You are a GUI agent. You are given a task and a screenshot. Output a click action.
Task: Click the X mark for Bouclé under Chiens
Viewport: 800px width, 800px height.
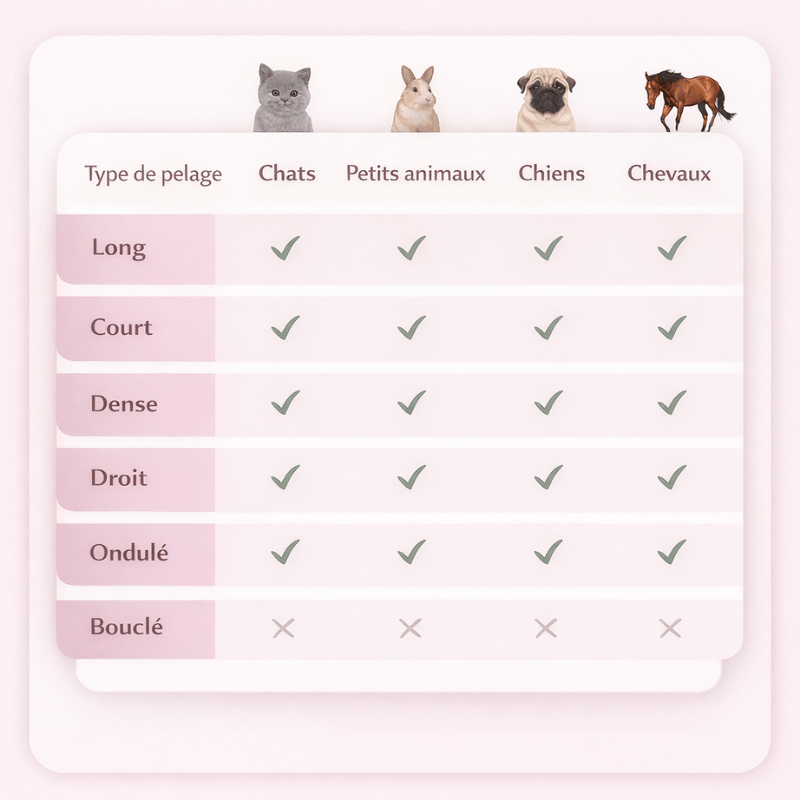[x=546, y=628]
